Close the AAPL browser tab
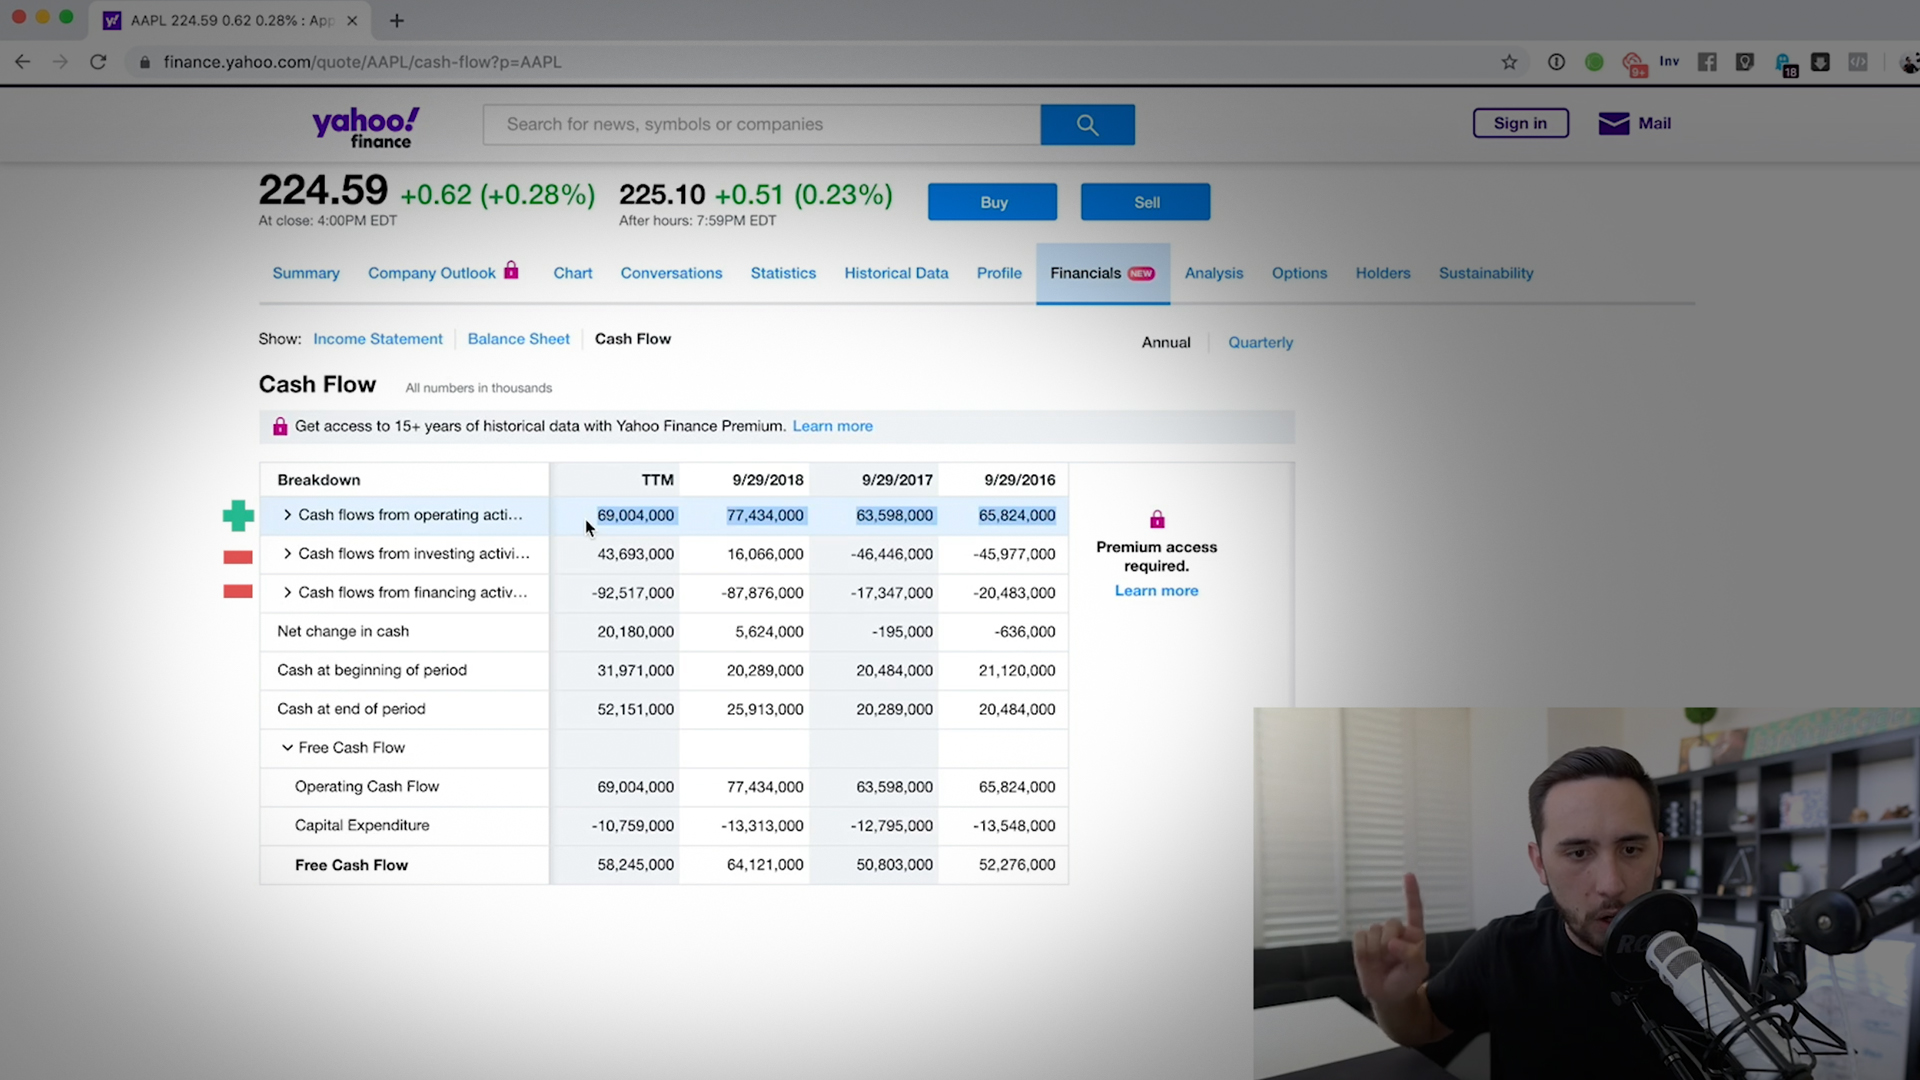The height and width of the screenshot is (1080, 1920). pos(352,20)
